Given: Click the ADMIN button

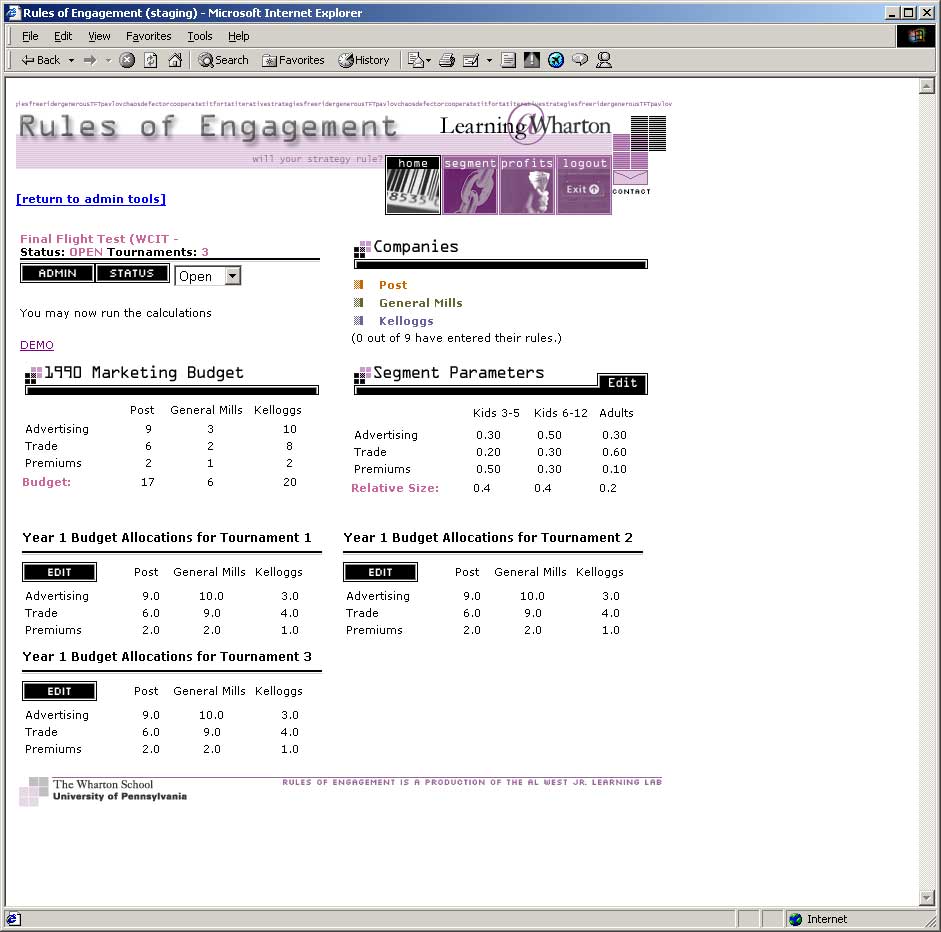Looking at the screenshot, I should tap(57, 273).
